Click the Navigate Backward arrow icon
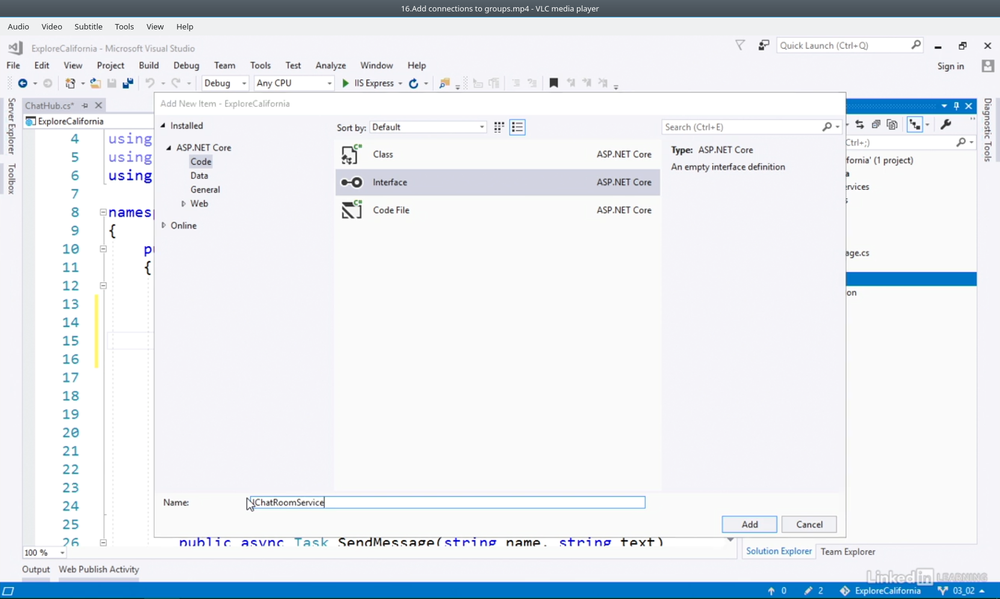 [x=22, y=83]
